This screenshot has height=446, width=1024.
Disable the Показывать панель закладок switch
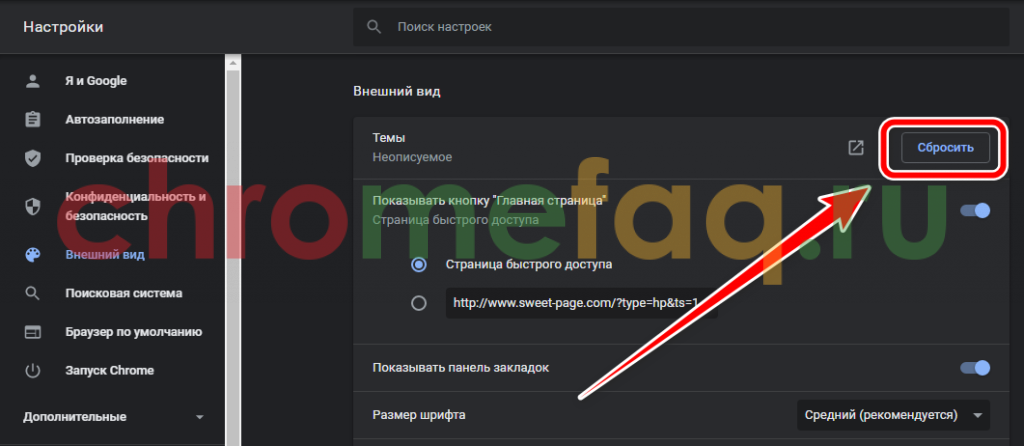click(974, 368)
